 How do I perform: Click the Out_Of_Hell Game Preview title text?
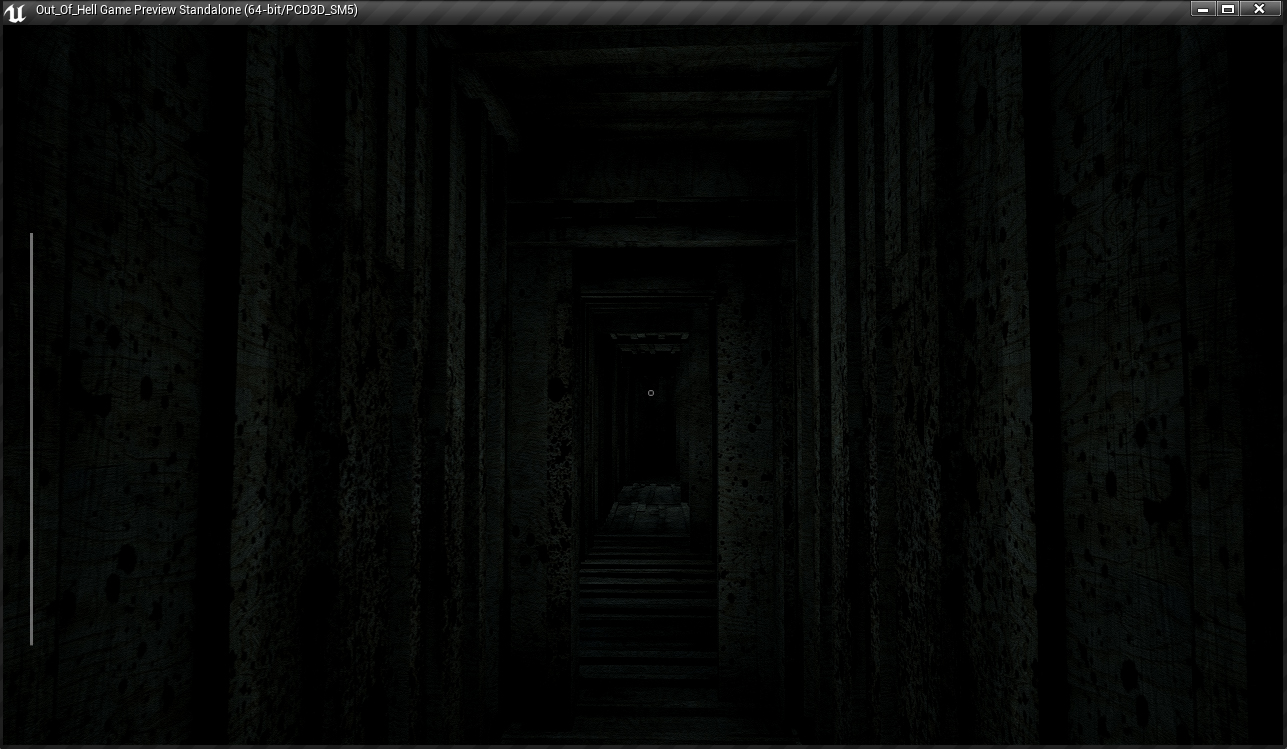(x=196, y=10)
